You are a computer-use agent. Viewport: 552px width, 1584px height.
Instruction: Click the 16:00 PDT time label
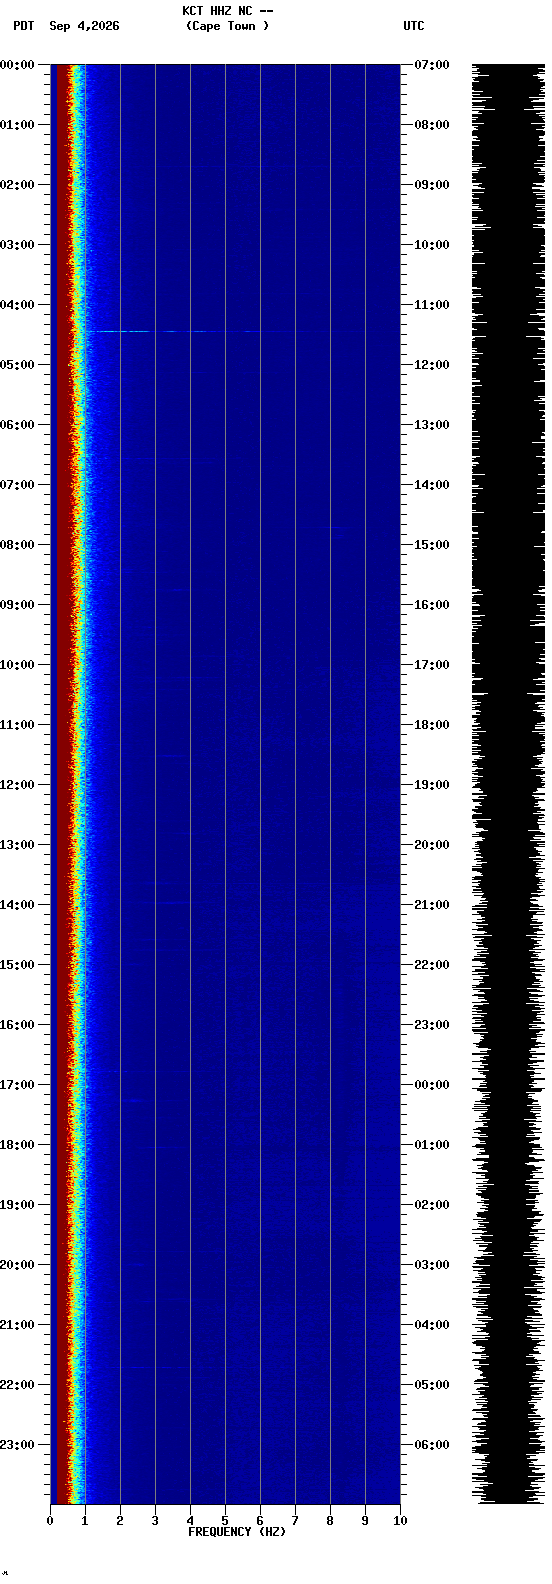pyautogui.click(x=17, y=1025)
